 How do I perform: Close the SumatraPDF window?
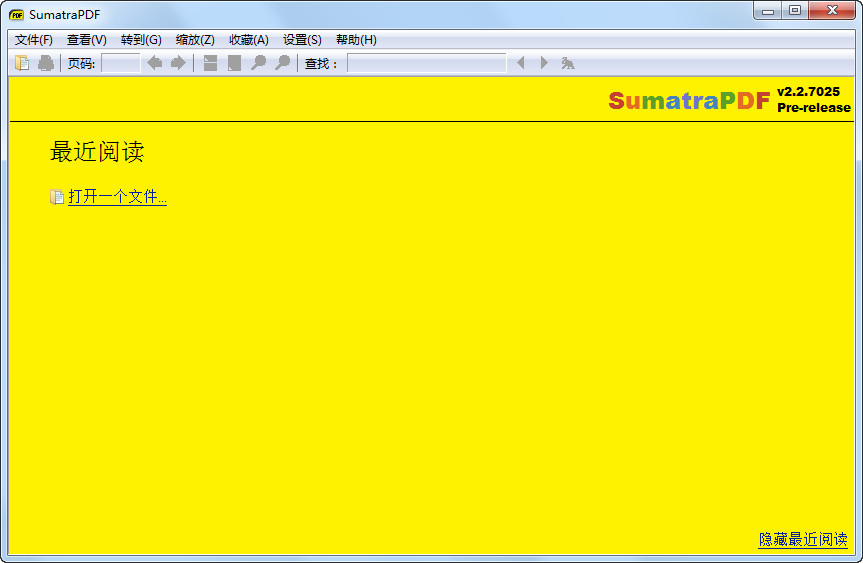[832, 11]
